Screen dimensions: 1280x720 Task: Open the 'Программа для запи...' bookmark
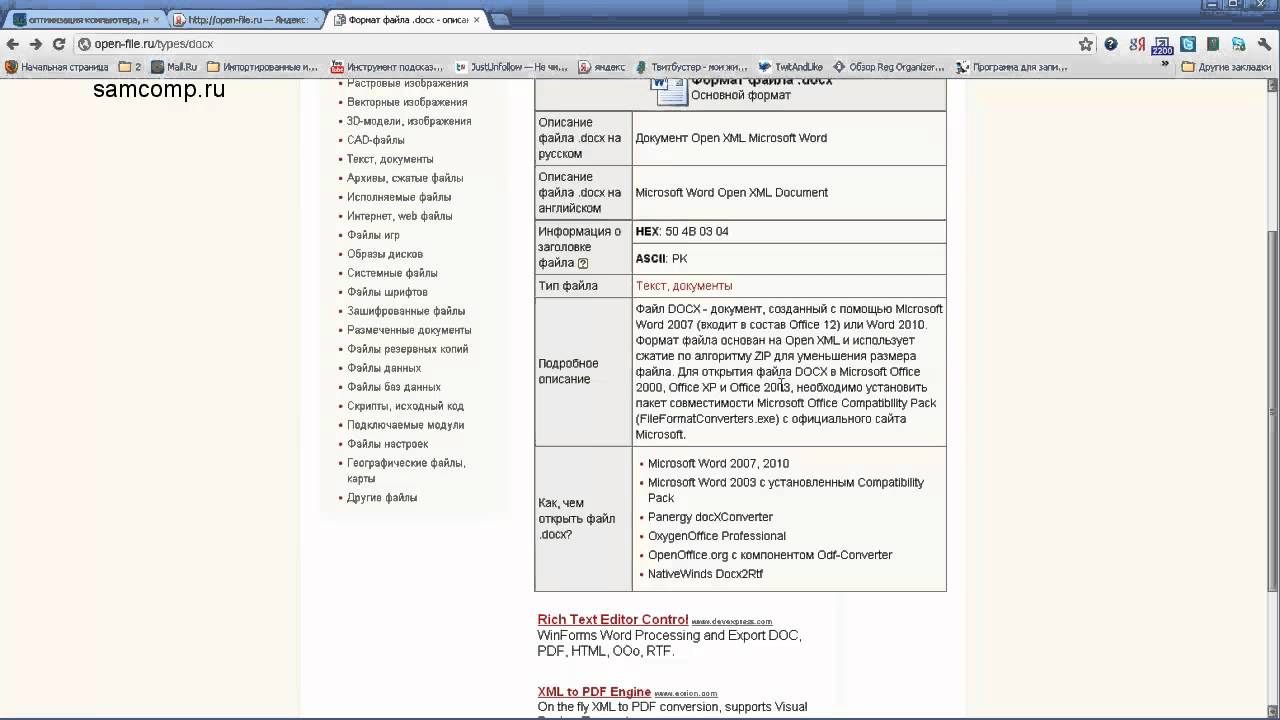pyautogui.click(x=1012, y=67)
